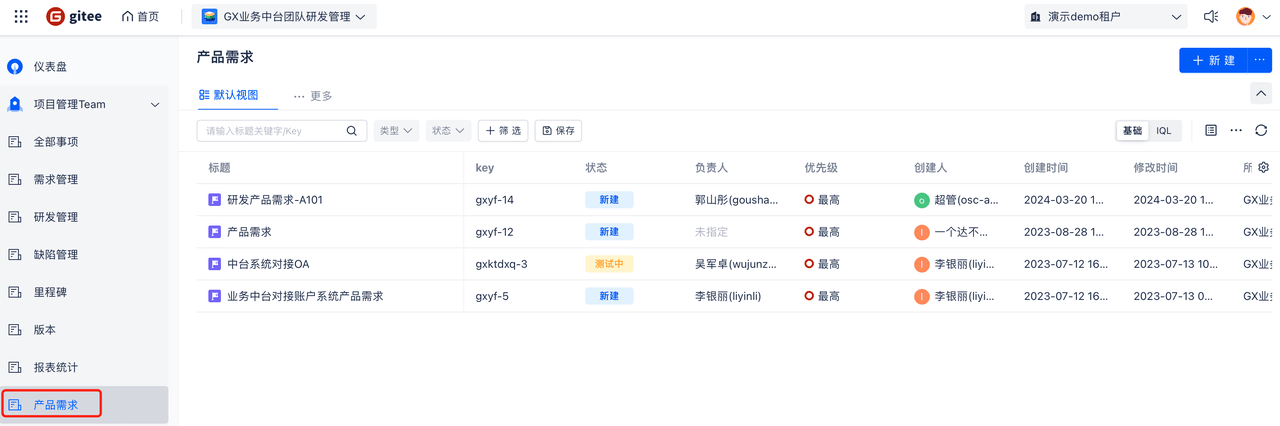Click the 测试中 status tag
Viewport: 1280px width, 426px height.
point(609,264)
